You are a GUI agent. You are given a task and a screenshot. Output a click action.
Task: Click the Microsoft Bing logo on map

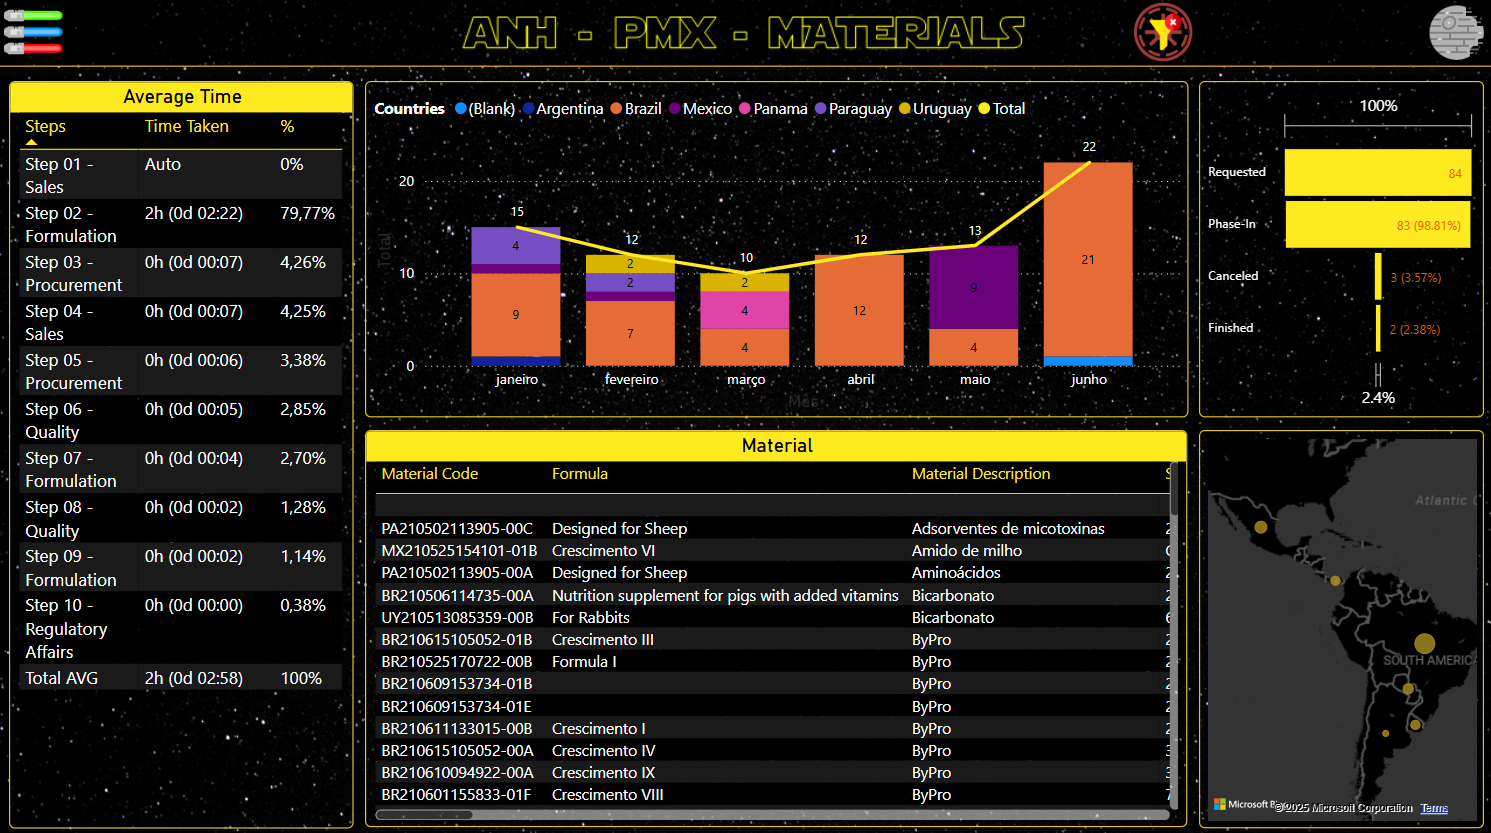1245,804
